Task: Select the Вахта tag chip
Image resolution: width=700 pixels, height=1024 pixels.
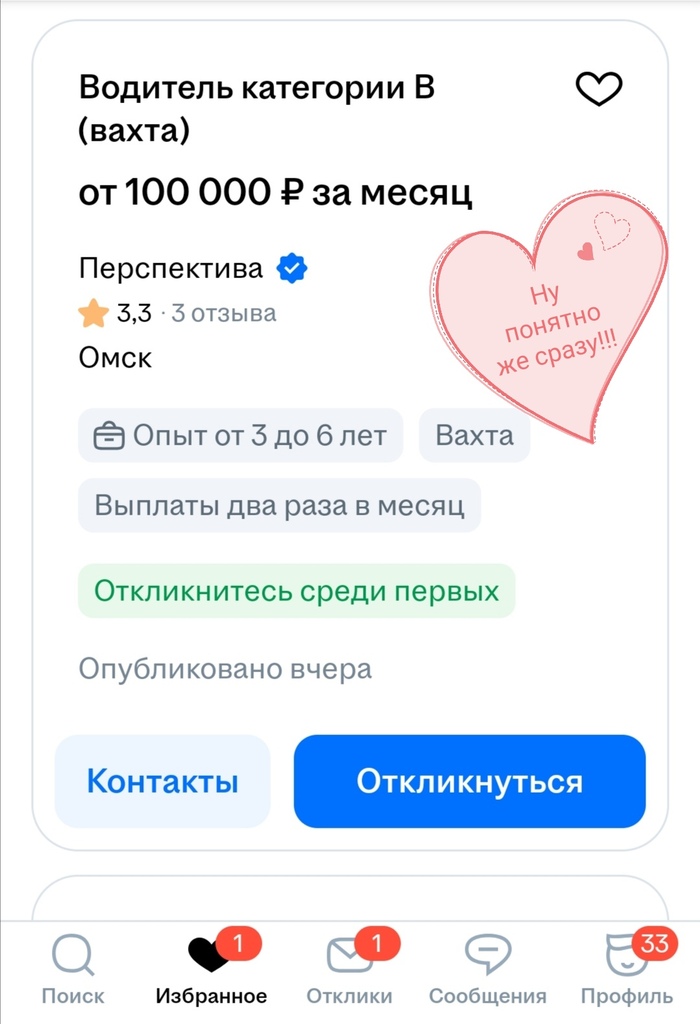Action: 474,436
